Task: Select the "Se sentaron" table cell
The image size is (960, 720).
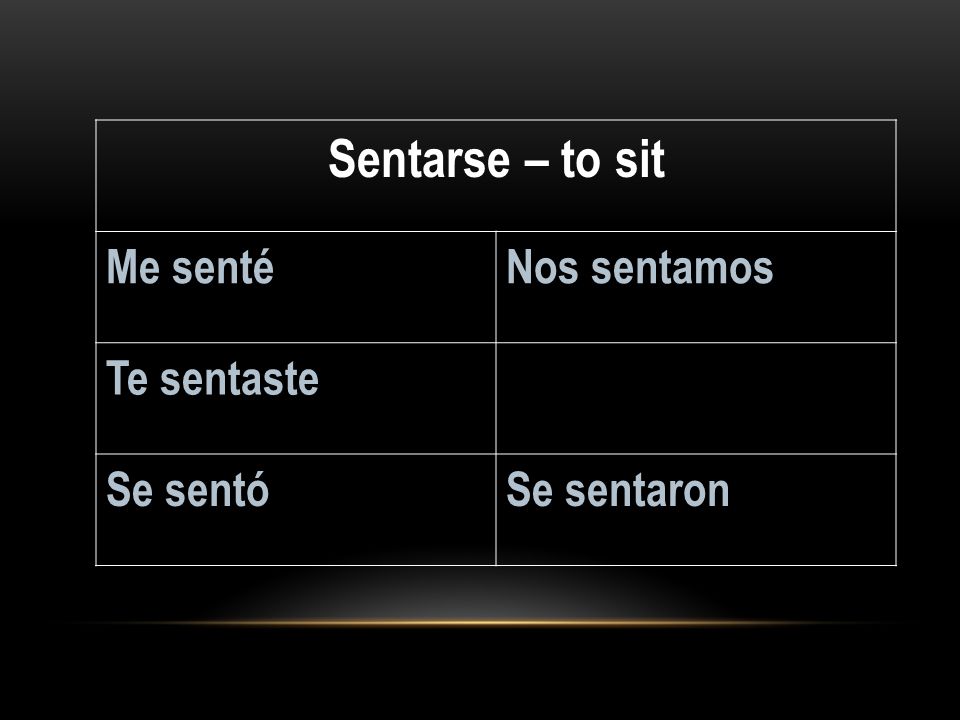Action: click(x=696, y=510)
